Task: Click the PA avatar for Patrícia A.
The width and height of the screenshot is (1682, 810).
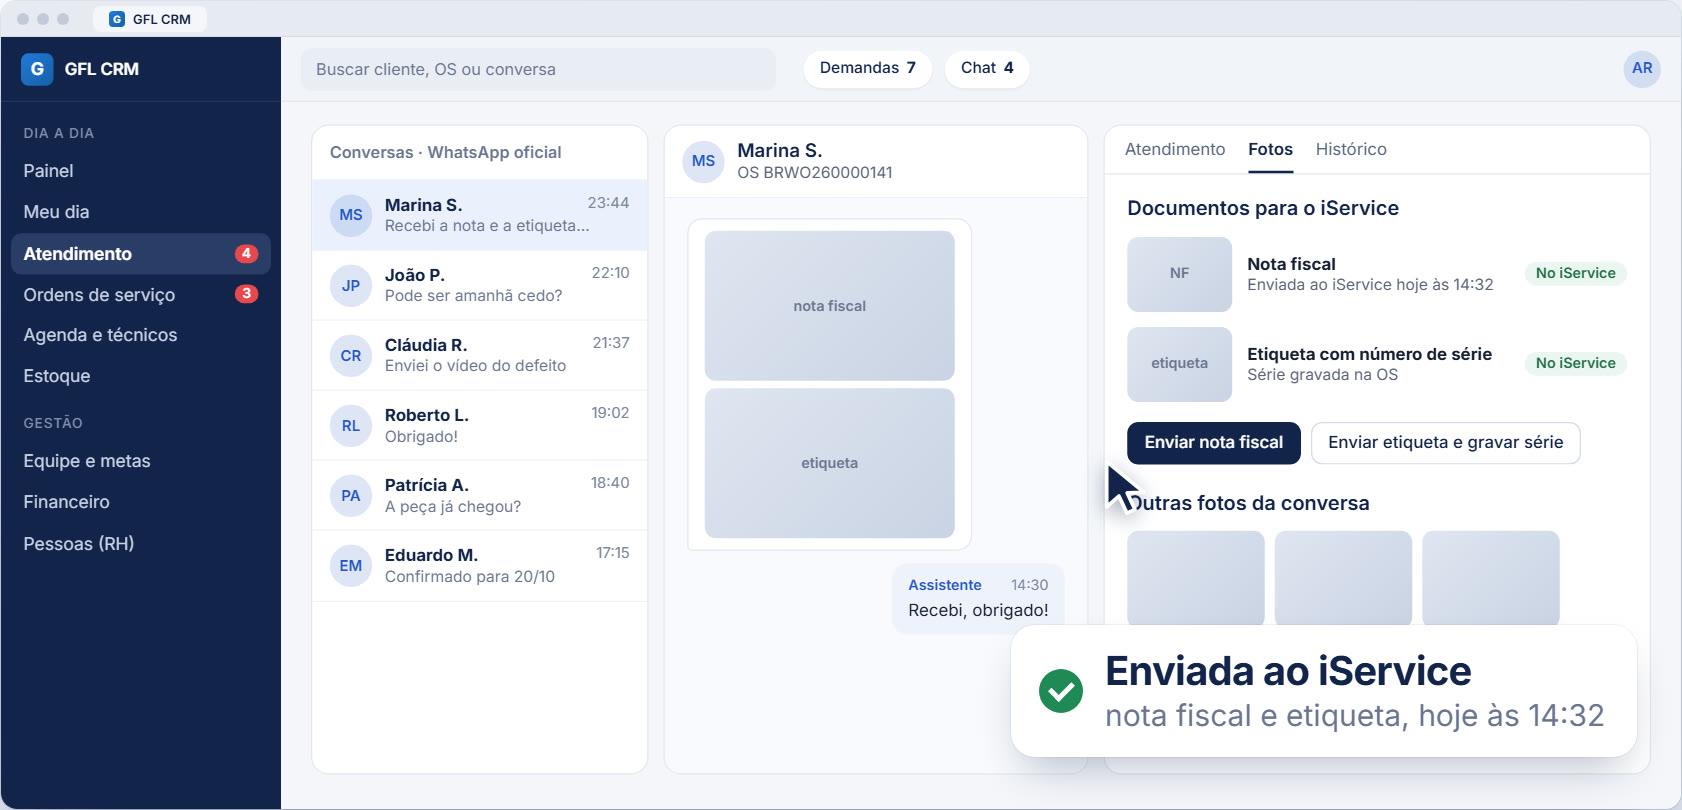Action: click(351, 495)
